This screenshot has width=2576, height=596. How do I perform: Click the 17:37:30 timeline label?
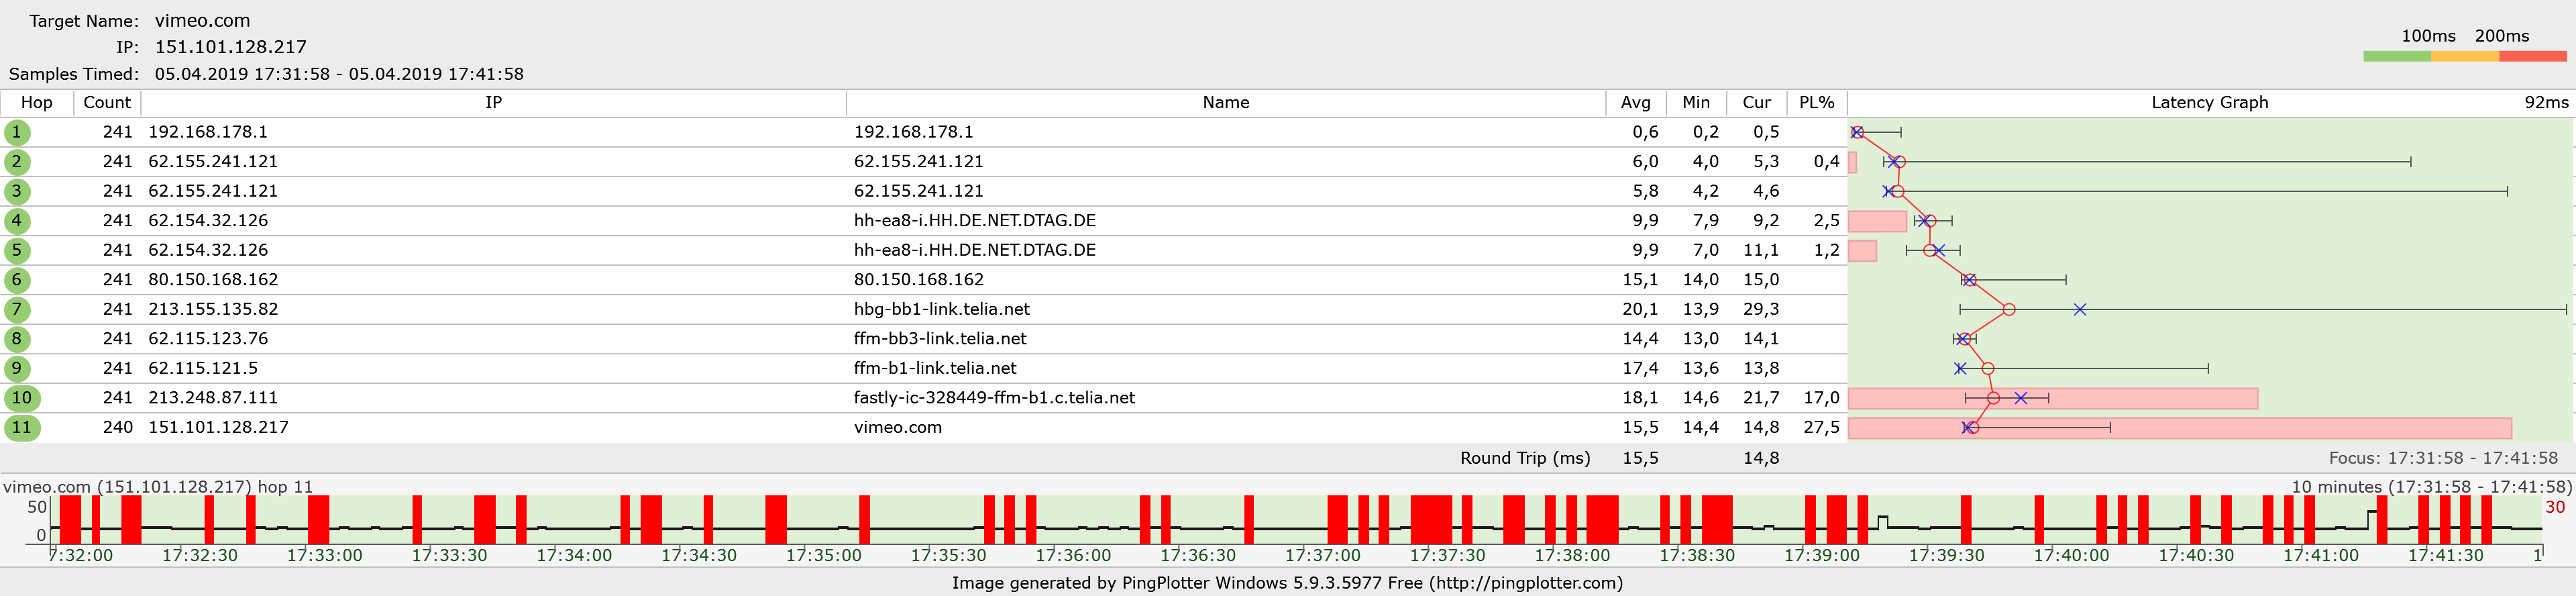click(x=1447, y=555)
